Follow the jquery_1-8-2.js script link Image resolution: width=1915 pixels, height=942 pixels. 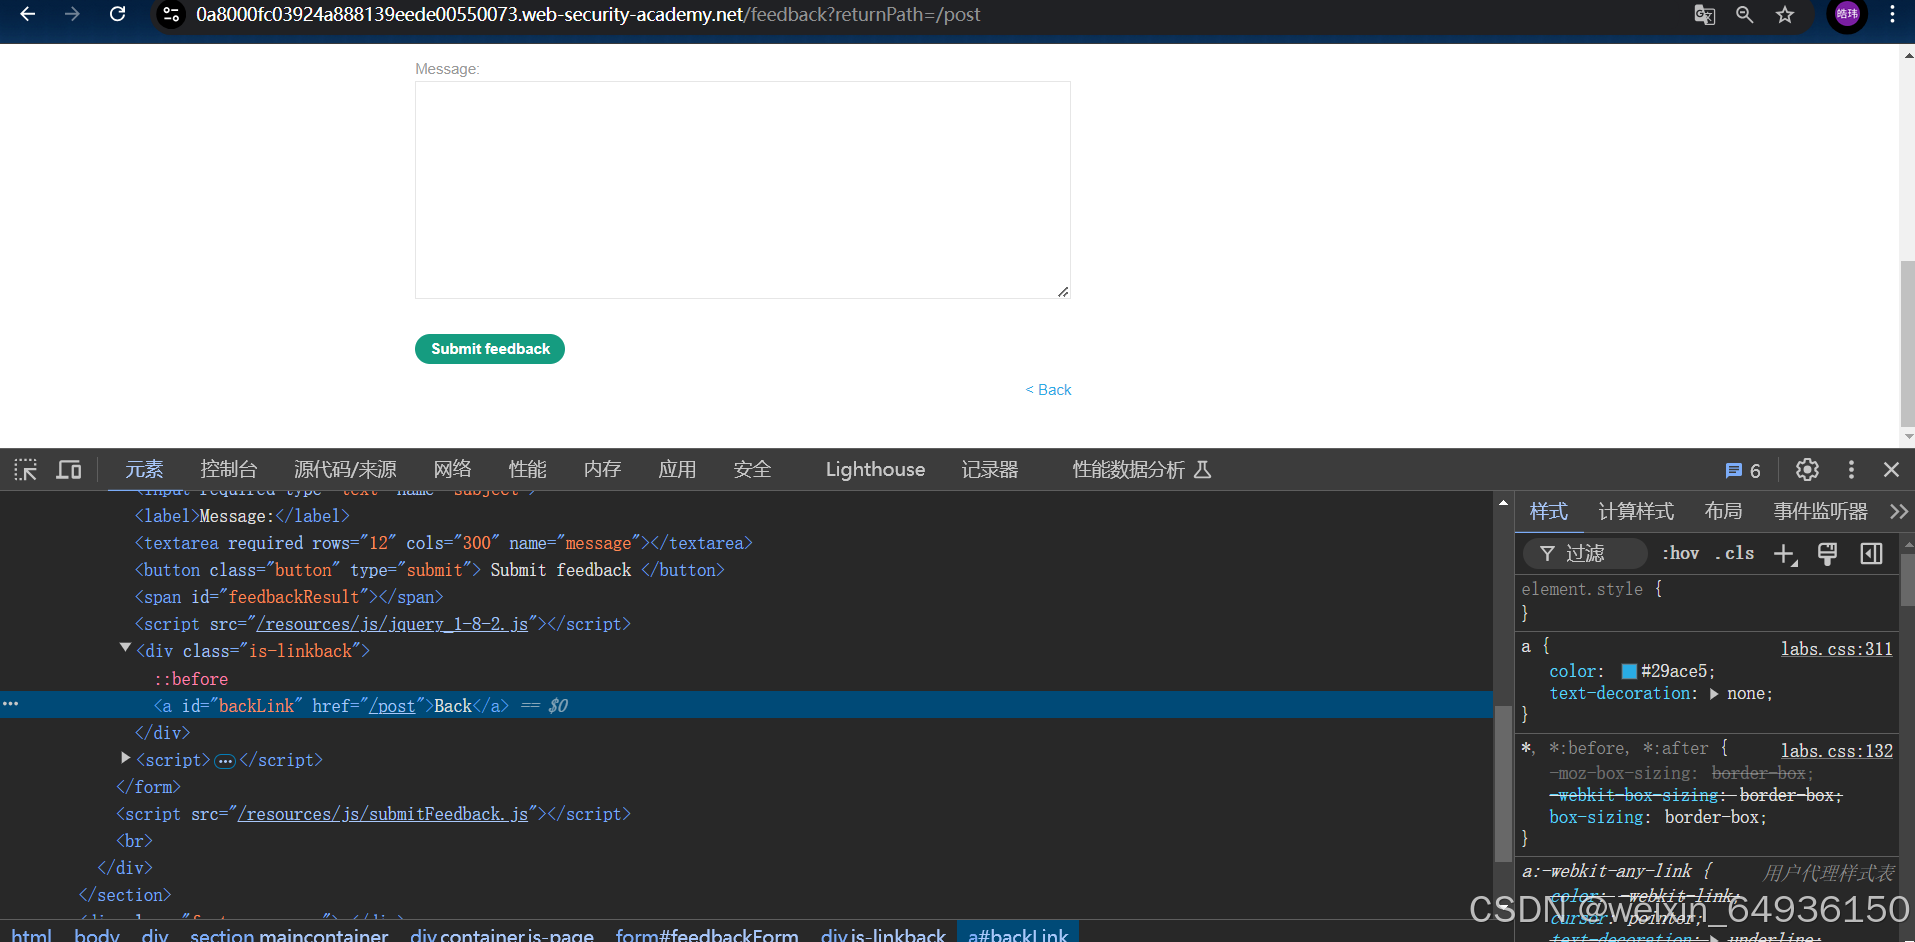[392, 624]
